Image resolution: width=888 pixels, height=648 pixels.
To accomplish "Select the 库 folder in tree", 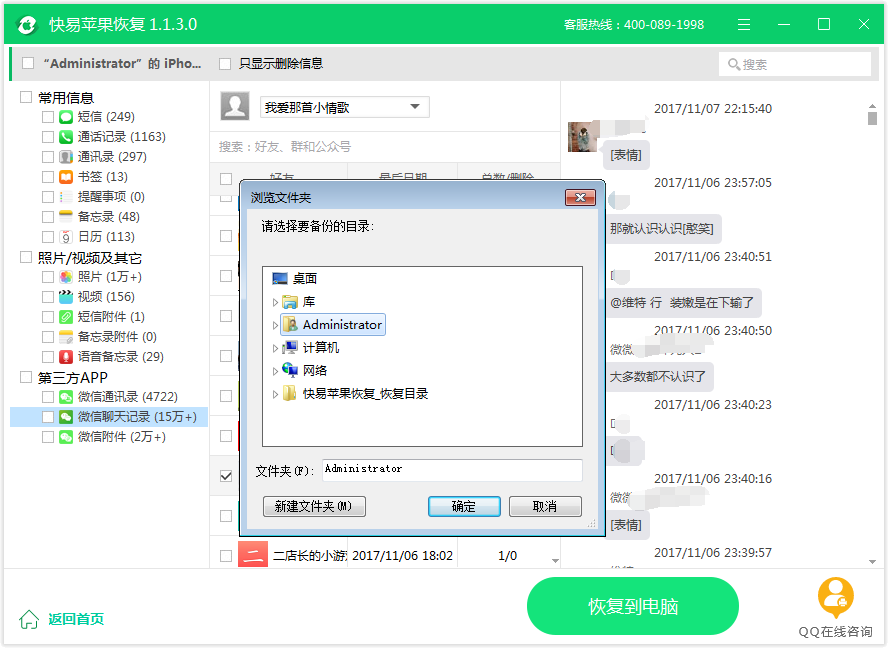I will tap(299, 302).
